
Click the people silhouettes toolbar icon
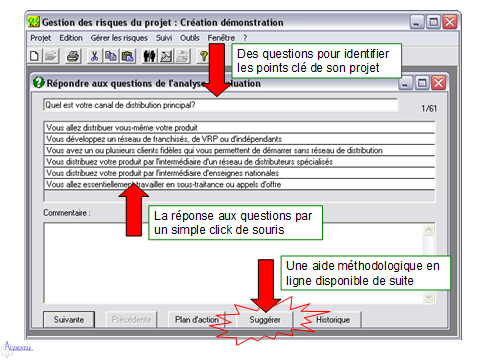point(149,56)
